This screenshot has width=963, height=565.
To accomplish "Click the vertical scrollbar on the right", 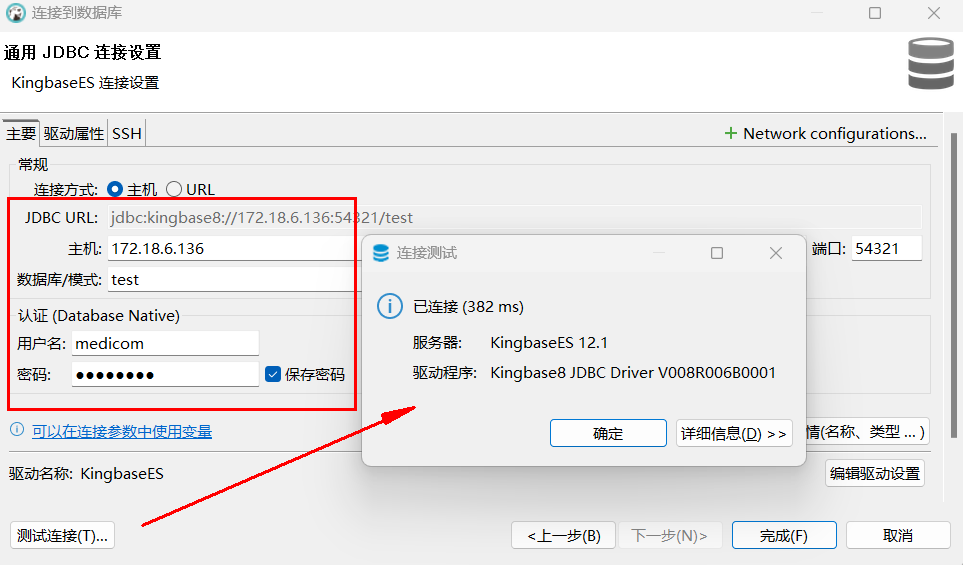I will [953, 286].
